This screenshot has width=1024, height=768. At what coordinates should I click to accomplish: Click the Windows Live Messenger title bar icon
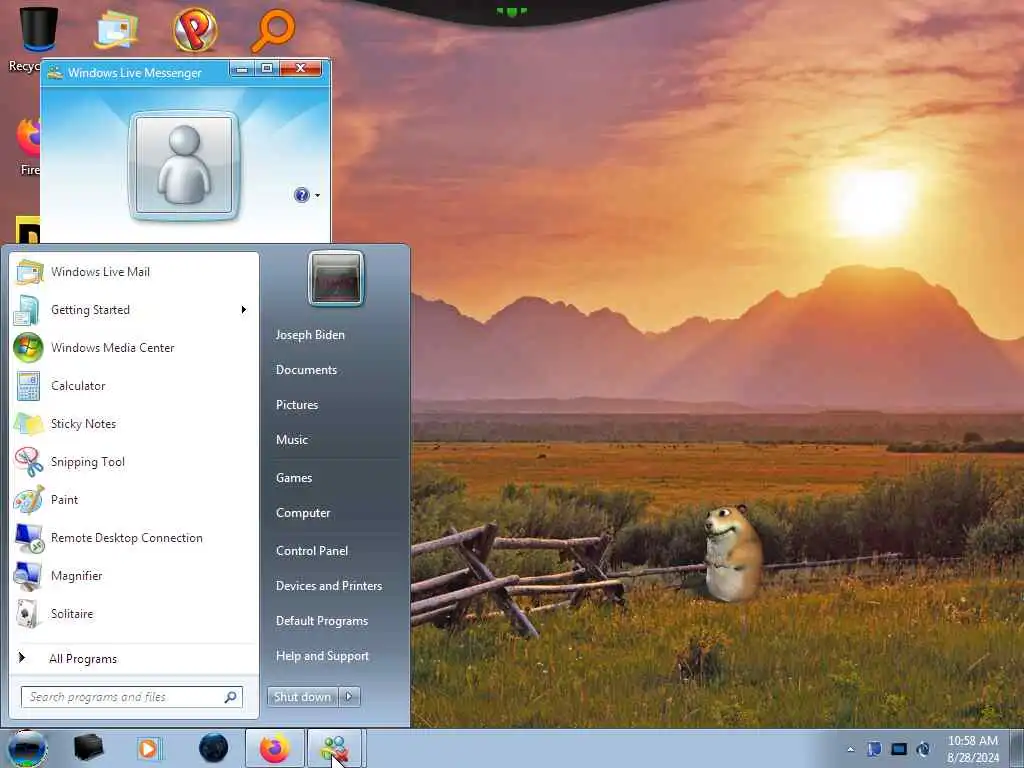(56, 72)
